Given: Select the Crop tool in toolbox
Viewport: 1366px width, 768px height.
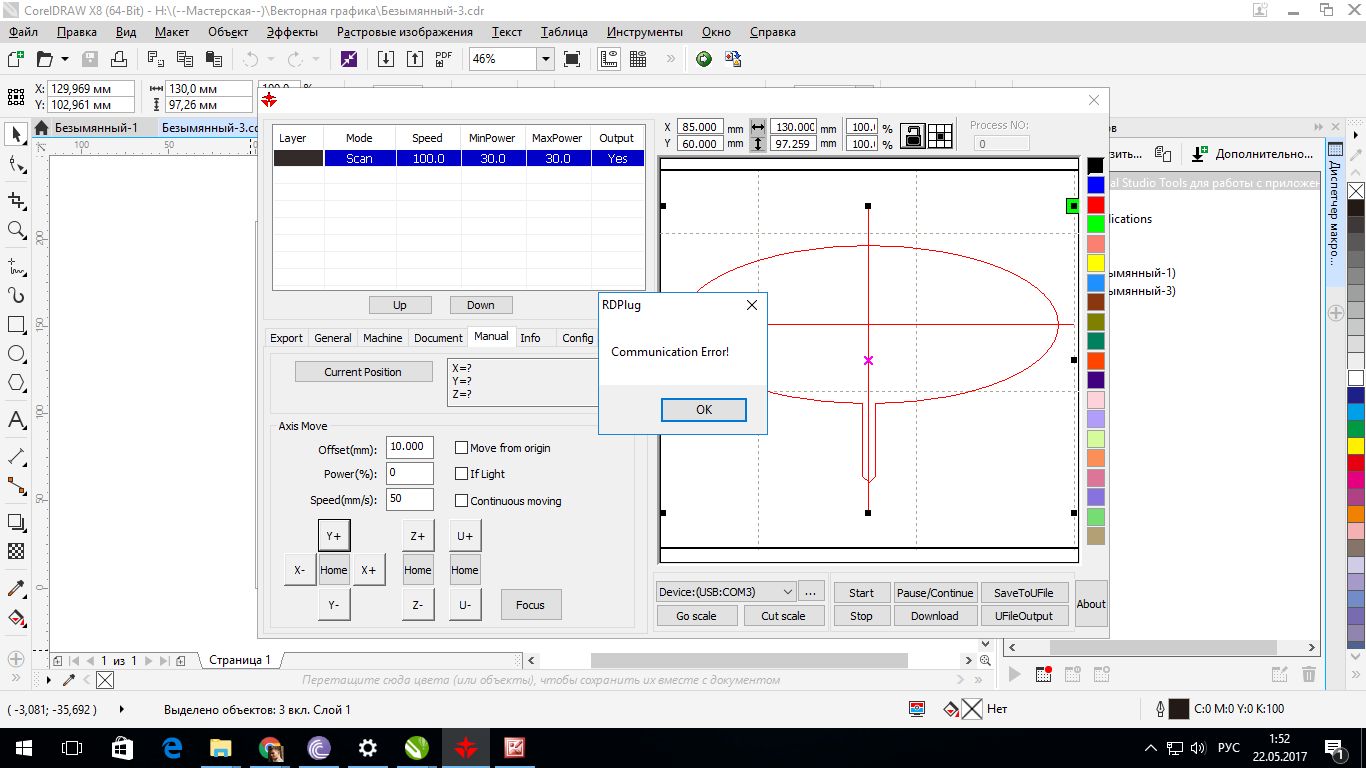Looking at the screenshot, I should (x=16, y=200).
